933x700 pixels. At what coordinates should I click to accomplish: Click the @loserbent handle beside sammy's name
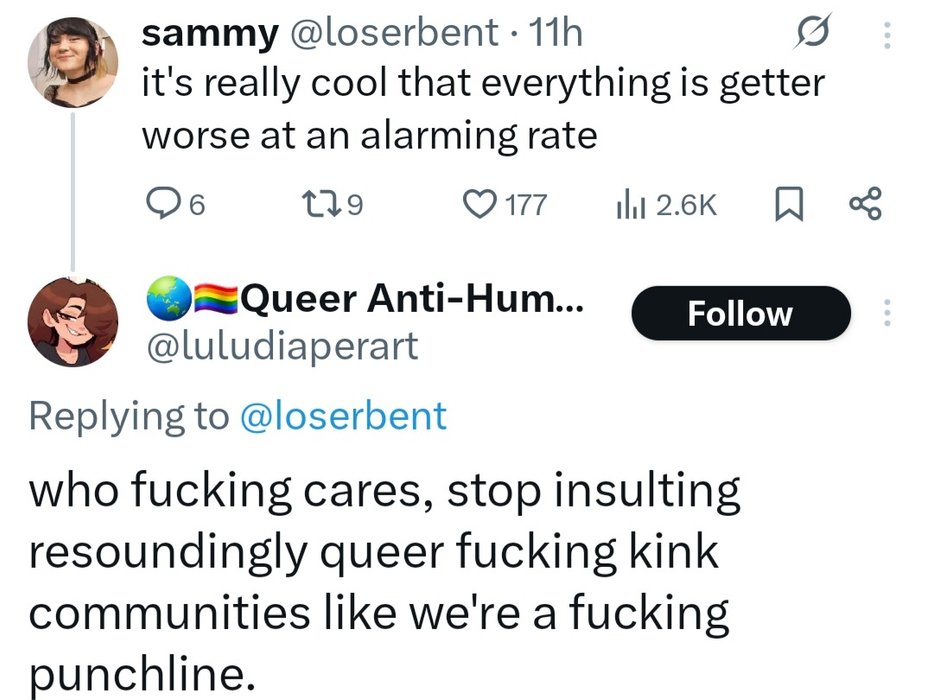[x=391, y=34]
